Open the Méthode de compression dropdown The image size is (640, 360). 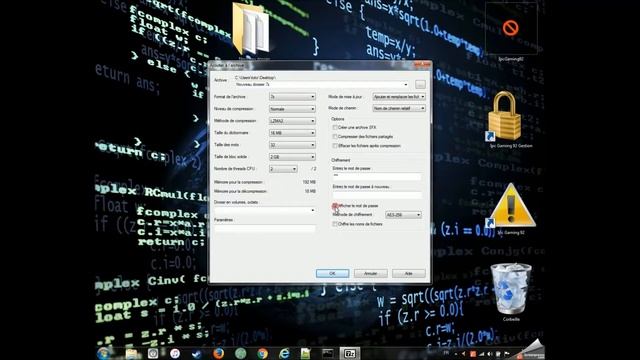coord(292,121)
